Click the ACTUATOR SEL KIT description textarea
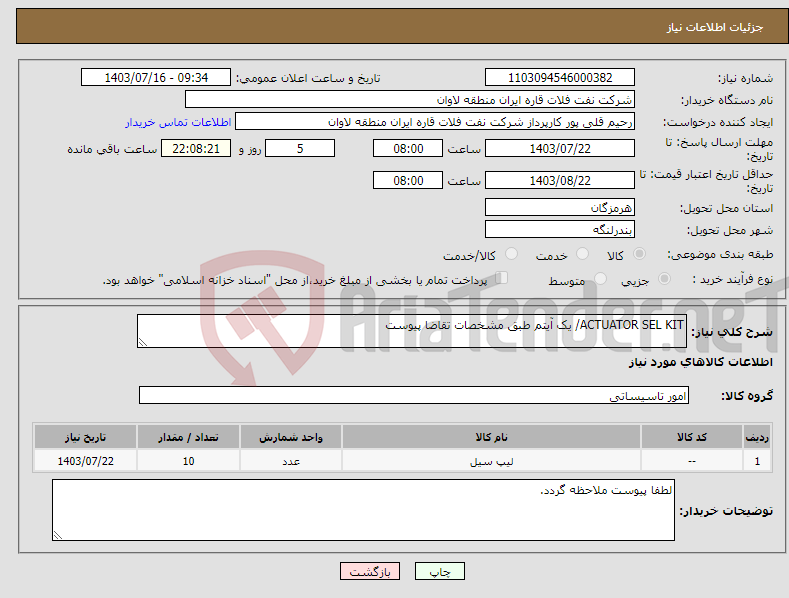The width and height of the screenshot is (789, 598). pyautogui.click(x=412, y=331)
